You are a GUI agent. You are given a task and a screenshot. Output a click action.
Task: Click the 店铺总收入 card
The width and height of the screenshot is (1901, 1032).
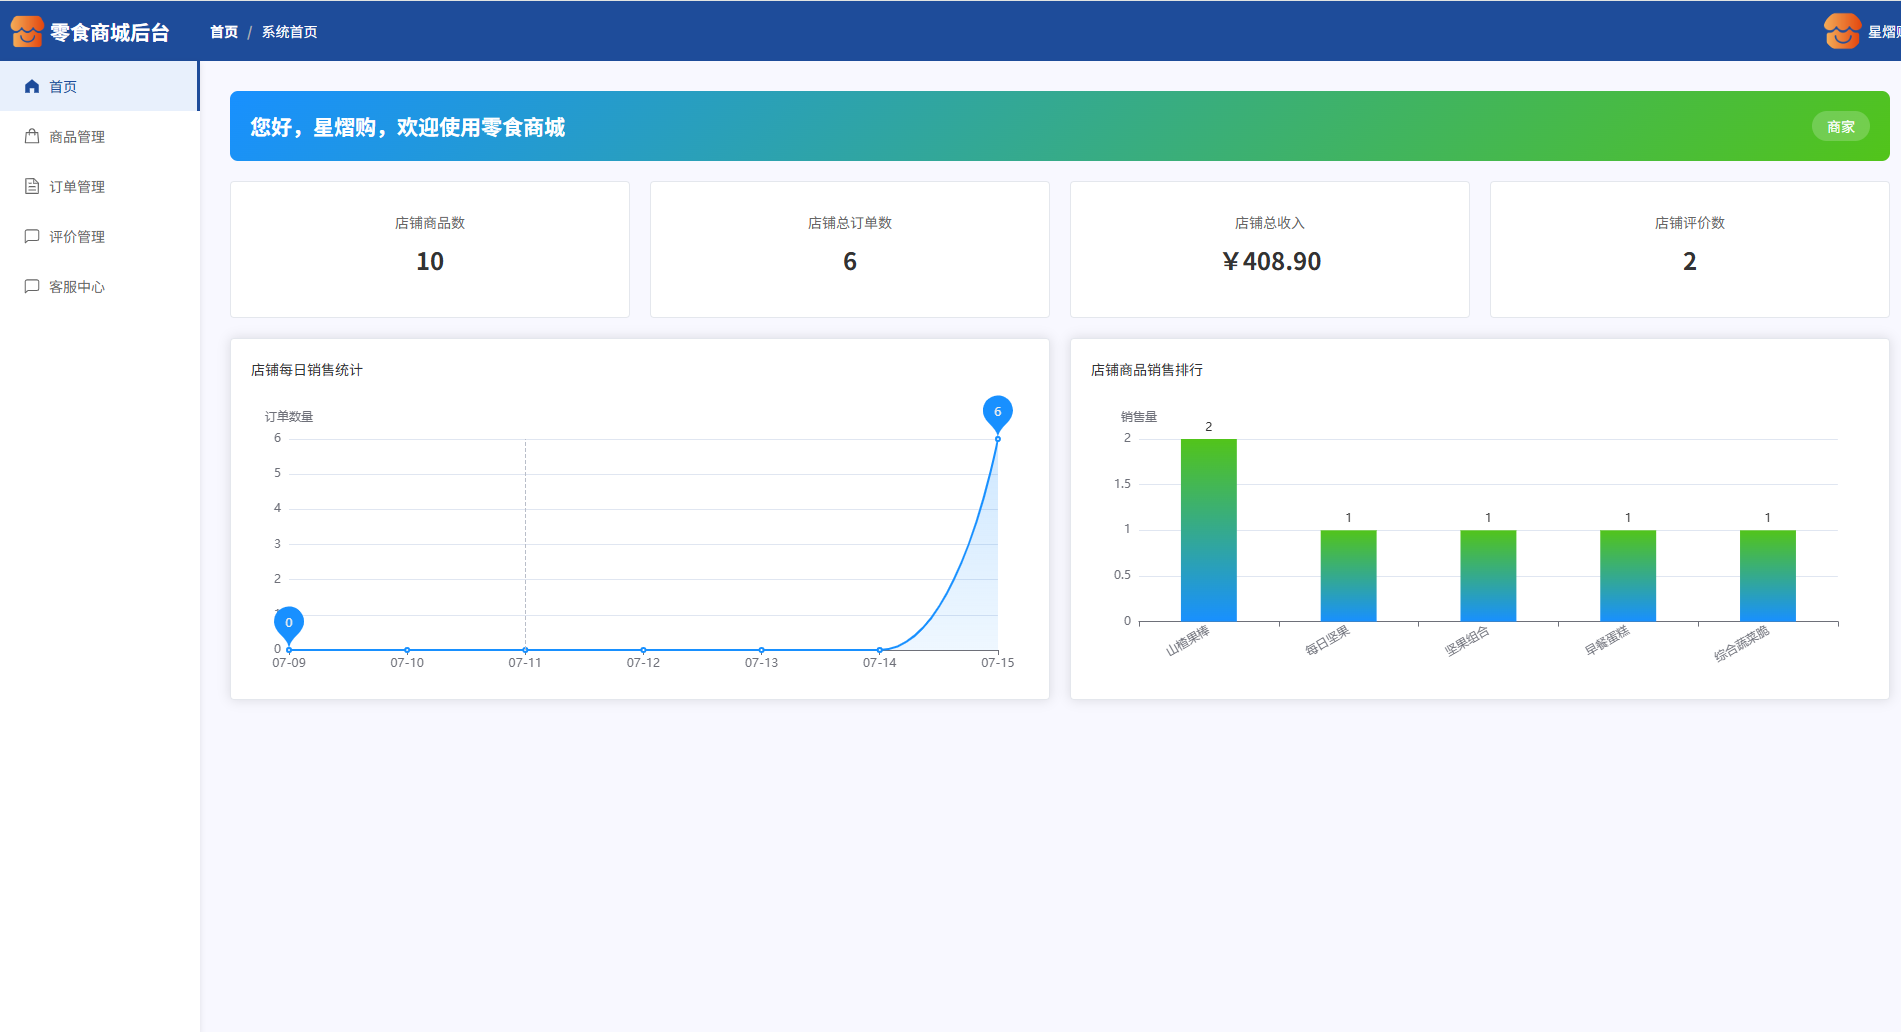(1269, 249)
